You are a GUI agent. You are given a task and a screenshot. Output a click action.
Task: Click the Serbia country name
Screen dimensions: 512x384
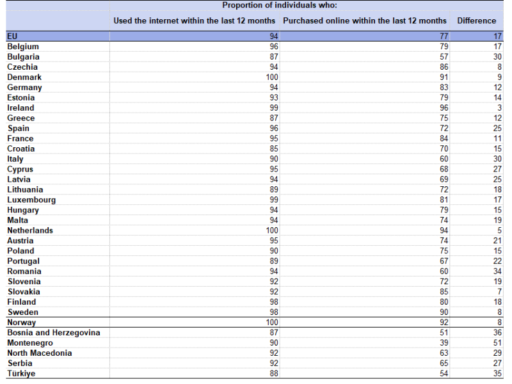(x=20, y=363)
